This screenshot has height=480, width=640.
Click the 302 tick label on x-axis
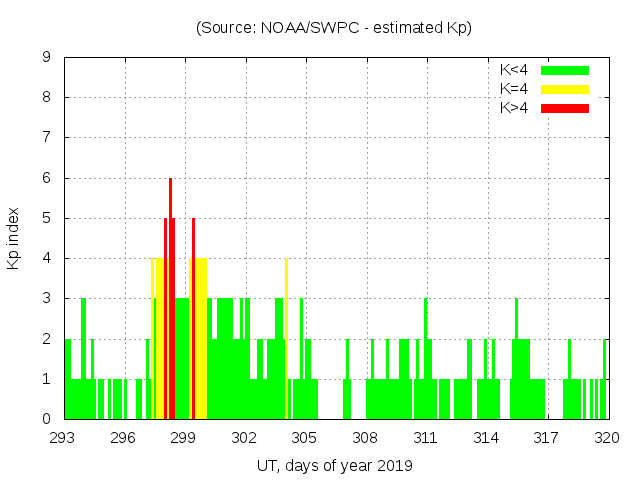245,438
